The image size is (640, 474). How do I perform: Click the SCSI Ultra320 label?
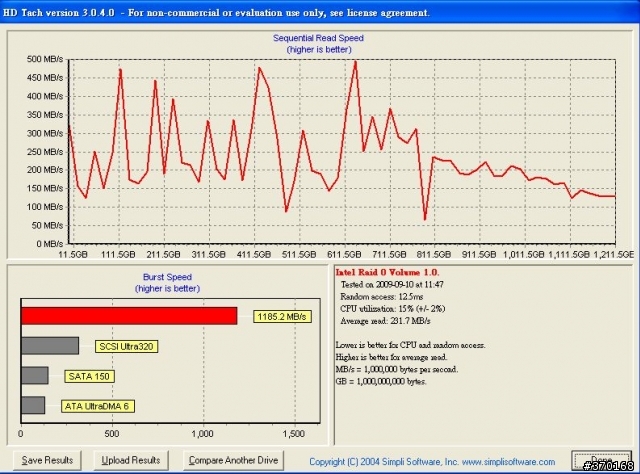click(x=126, y=347)
